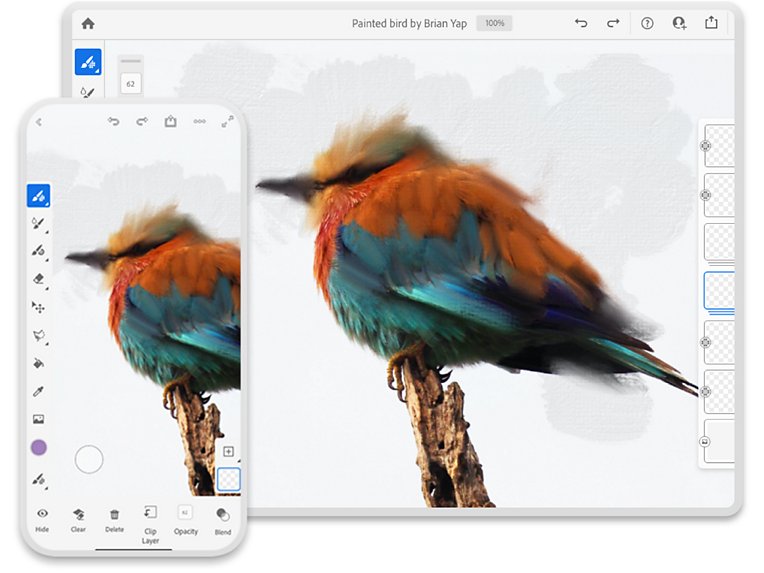Undo last action in tablet header

pos(581,23)
